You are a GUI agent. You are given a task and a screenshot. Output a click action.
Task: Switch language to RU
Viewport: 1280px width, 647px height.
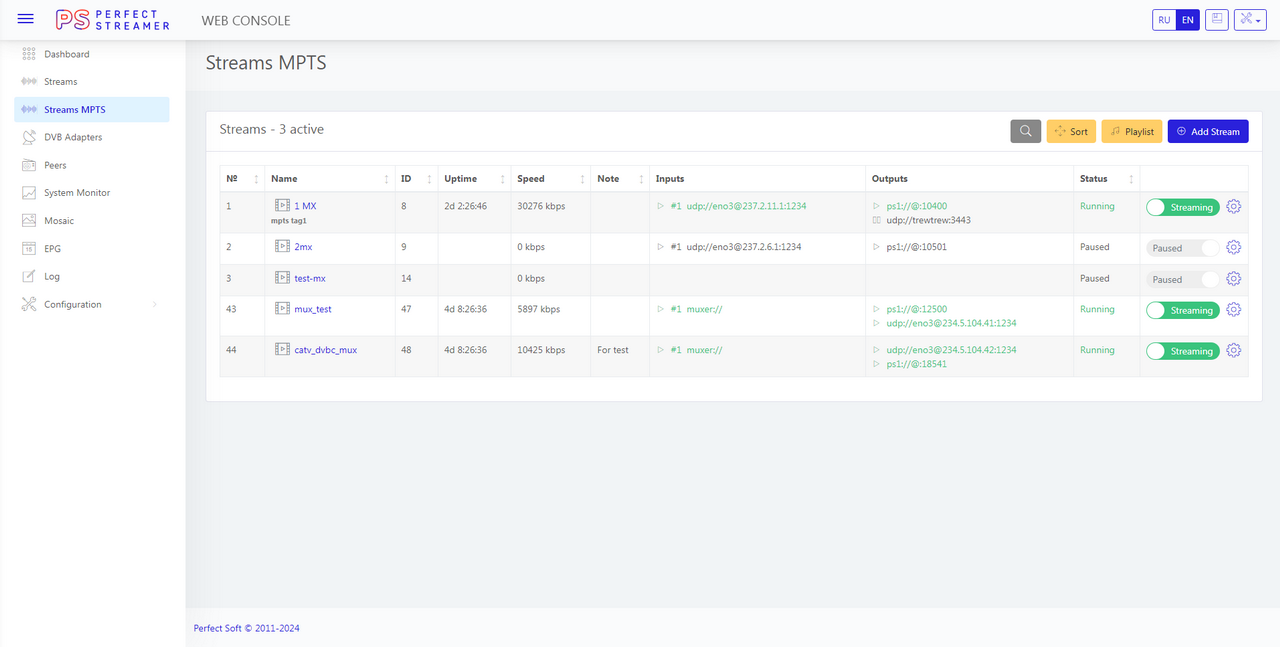1164,20
